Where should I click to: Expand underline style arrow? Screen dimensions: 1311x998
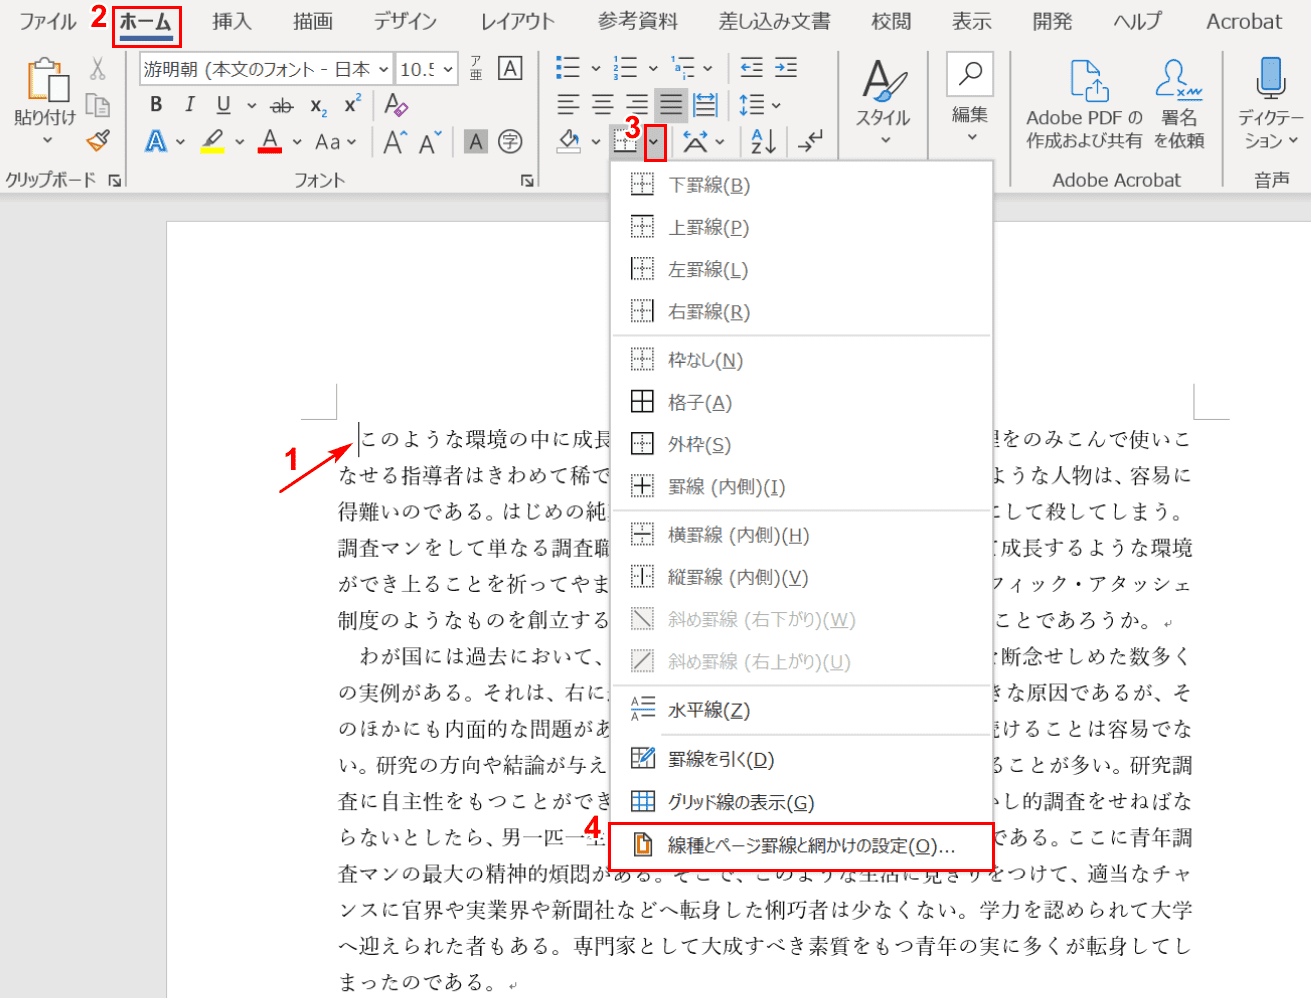point(251,105)
